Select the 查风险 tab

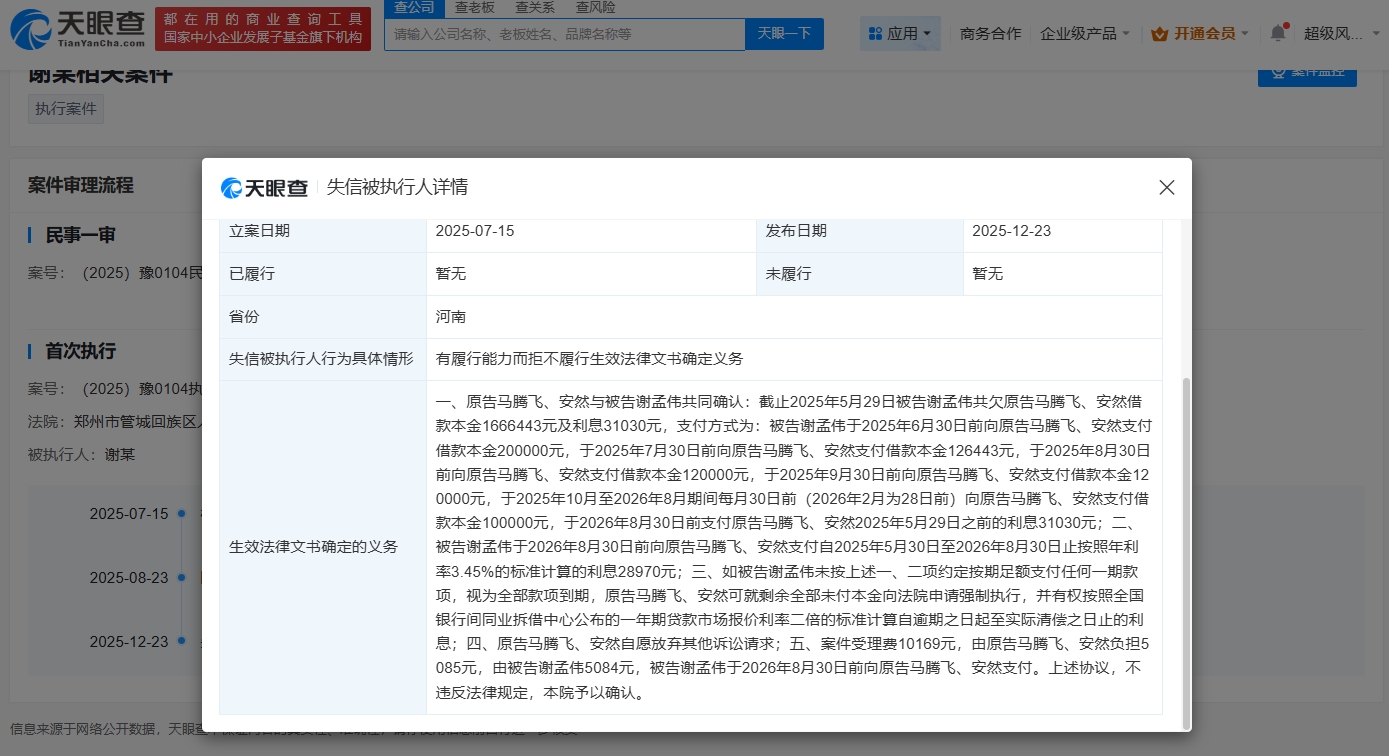point(595,7)
